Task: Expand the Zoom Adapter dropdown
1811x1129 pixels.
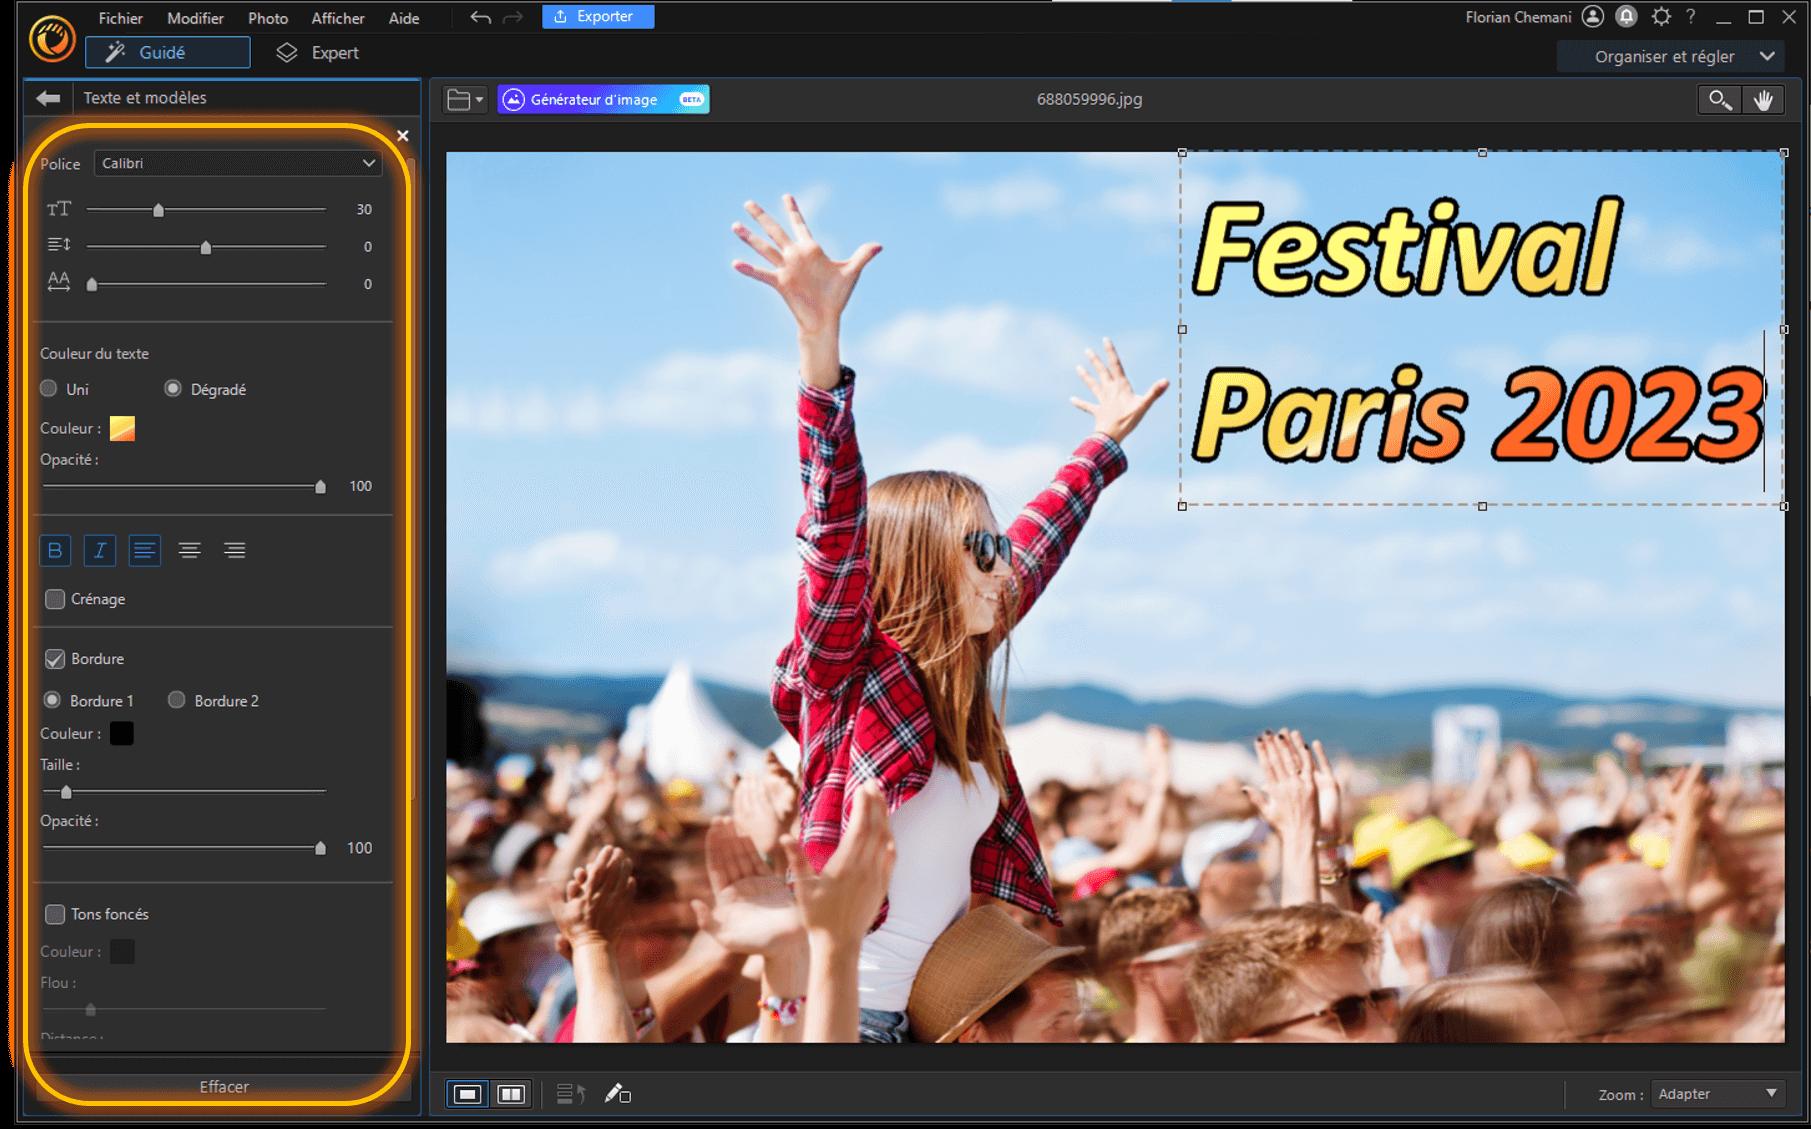Action: coord(1717,1094)
